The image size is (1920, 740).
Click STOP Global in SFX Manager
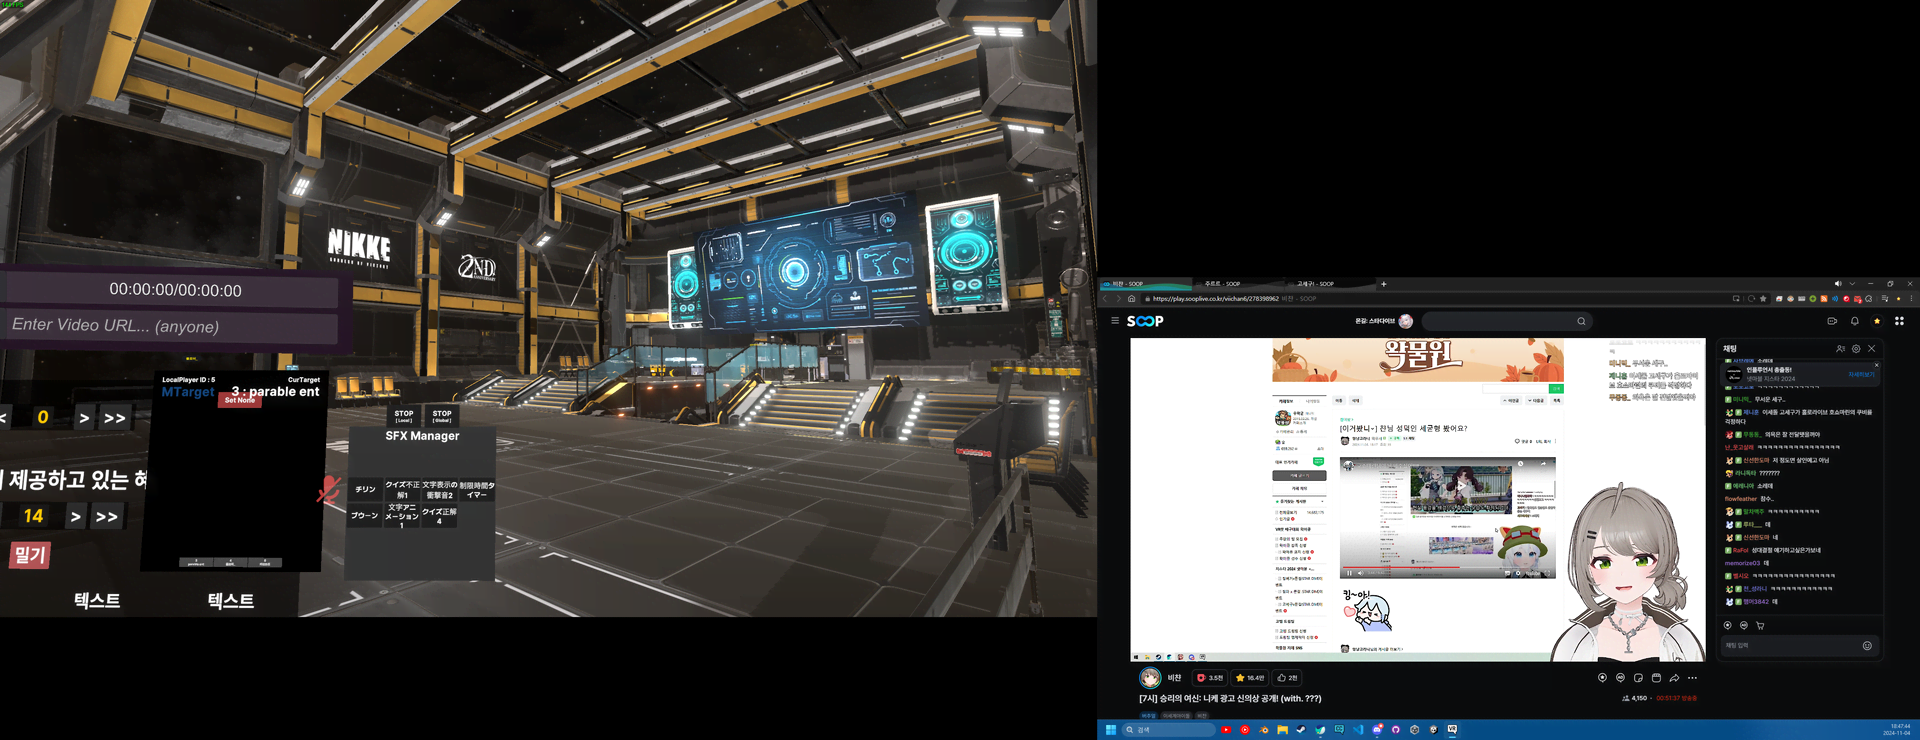coord(442,416)
